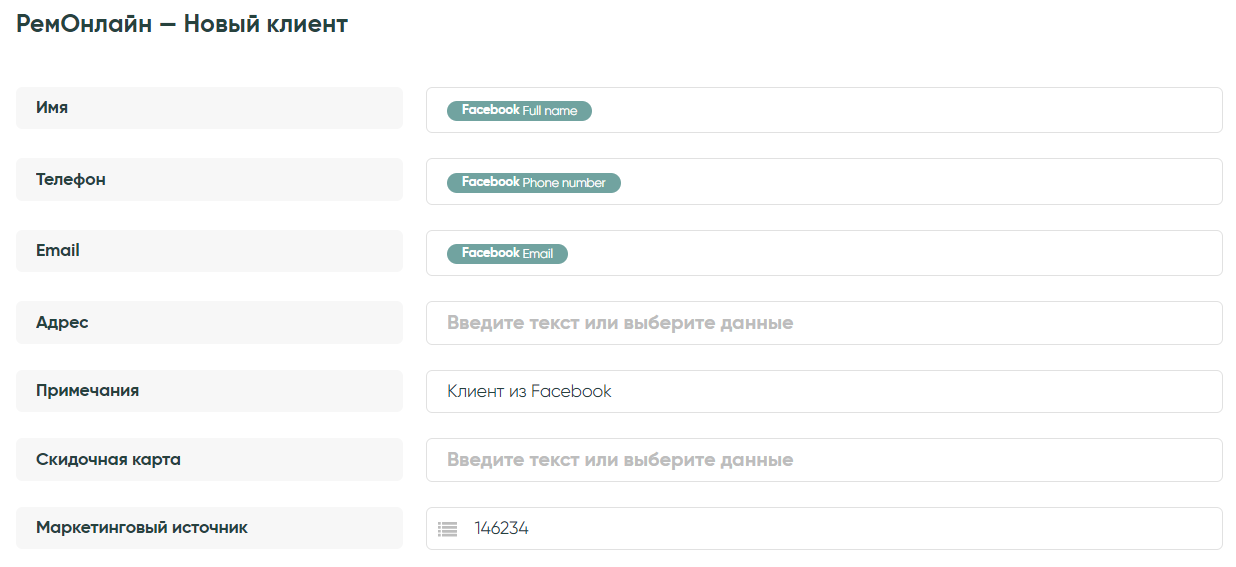The image size is (1236, 567).
Task: Click the Маркетинговый источник field label
Action: tap(141, 528)
